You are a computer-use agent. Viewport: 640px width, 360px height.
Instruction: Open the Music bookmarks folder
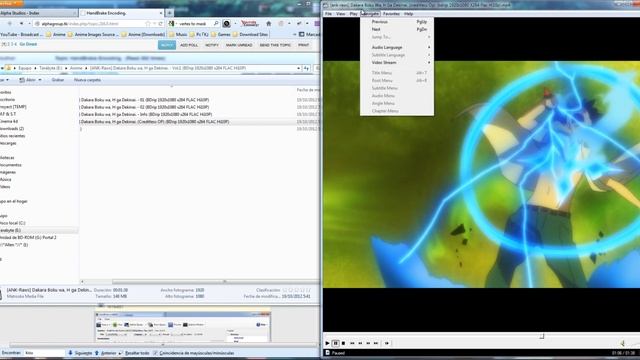tap(178, 35)
